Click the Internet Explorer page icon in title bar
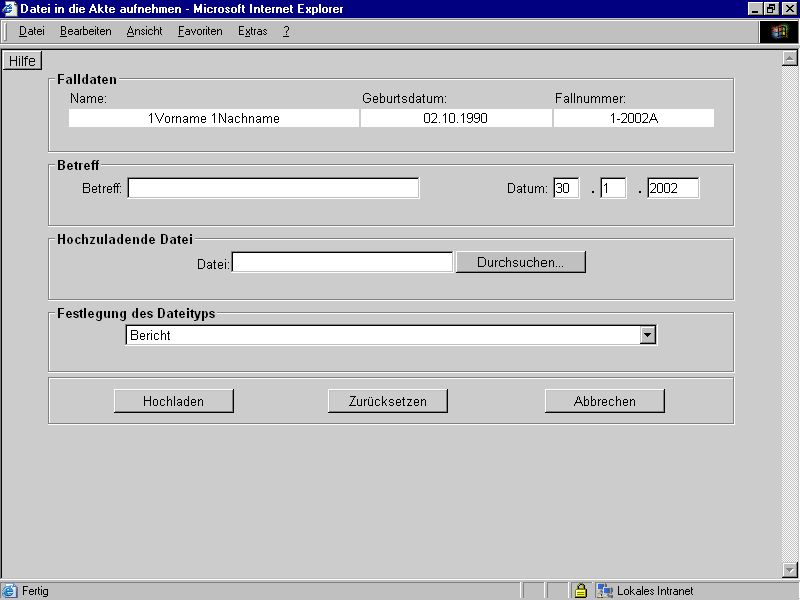Screen dimensions: 800x600 pos(10,9)
